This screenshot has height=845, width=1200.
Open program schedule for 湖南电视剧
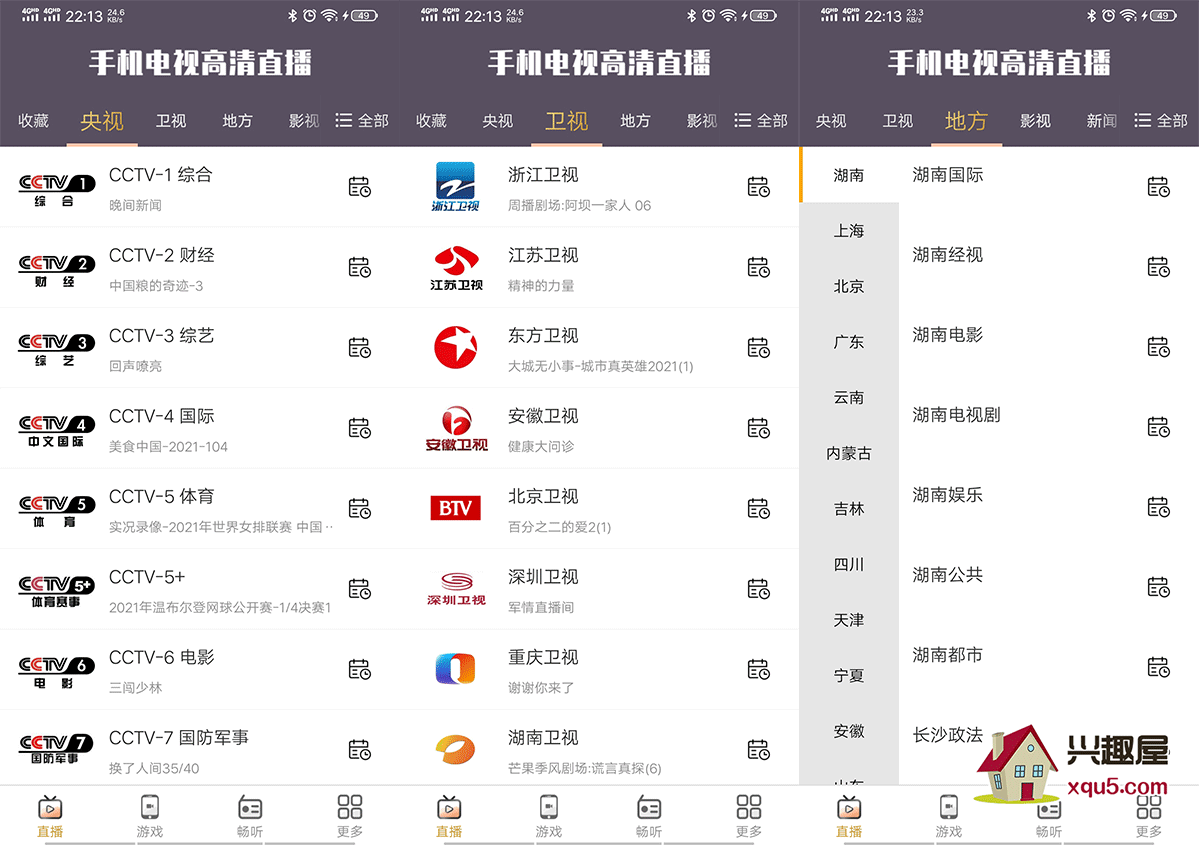pos(1158,427)
